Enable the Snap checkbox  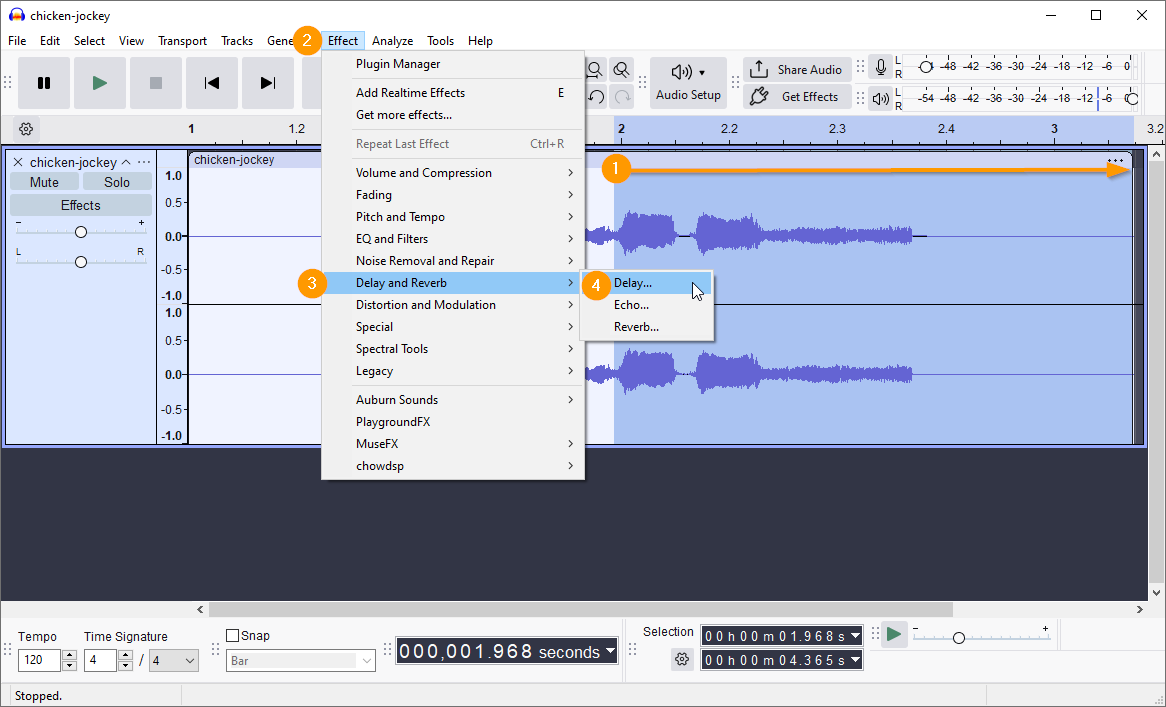pyautogui.click(x=233, y=636)
